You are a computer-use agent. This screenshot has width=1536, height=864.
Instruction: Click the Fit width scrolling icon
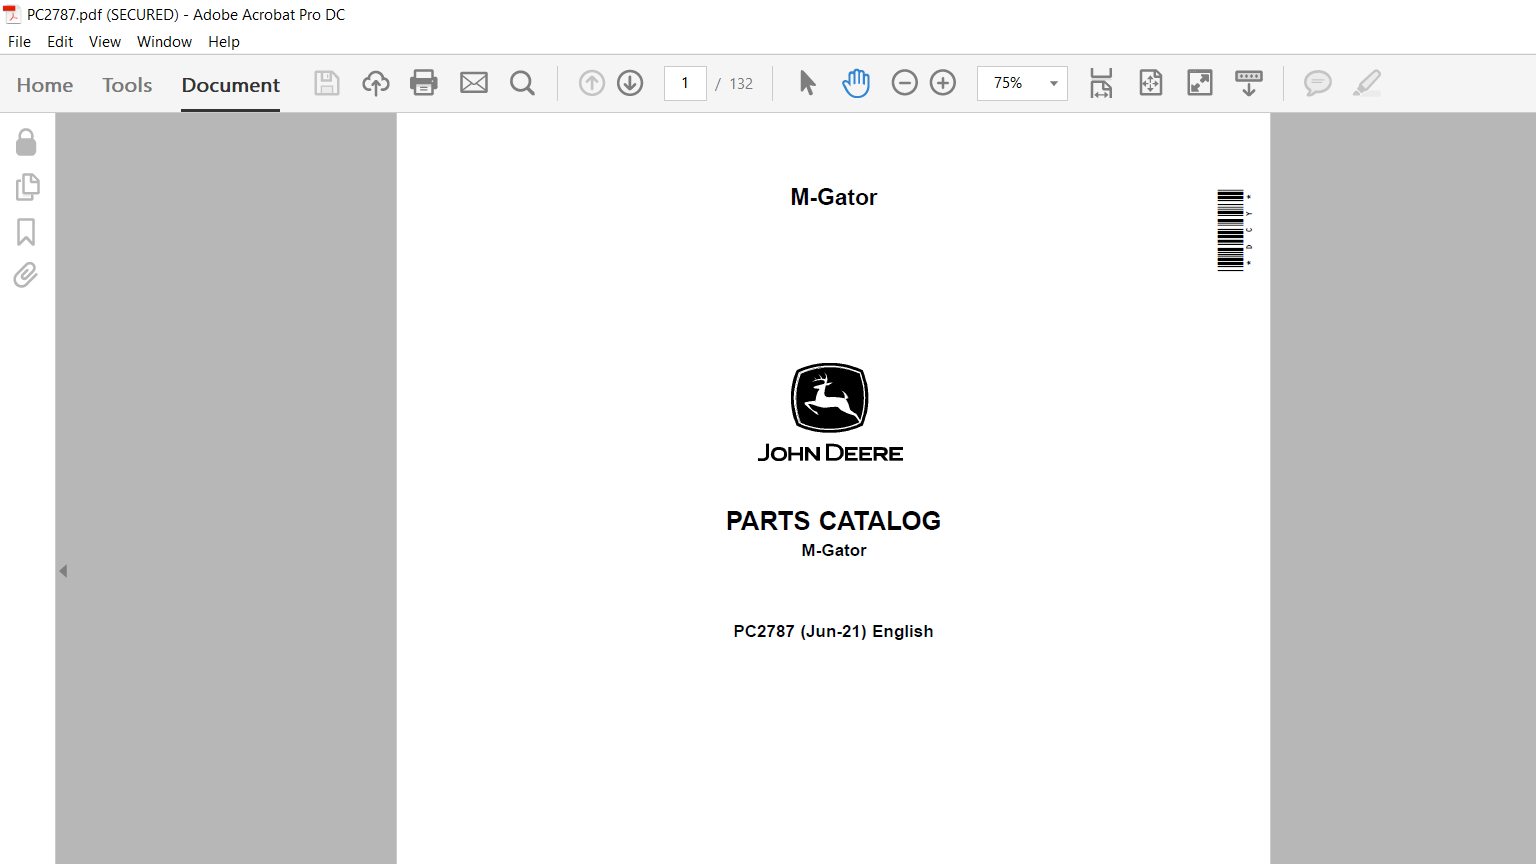coord(1101,83)
